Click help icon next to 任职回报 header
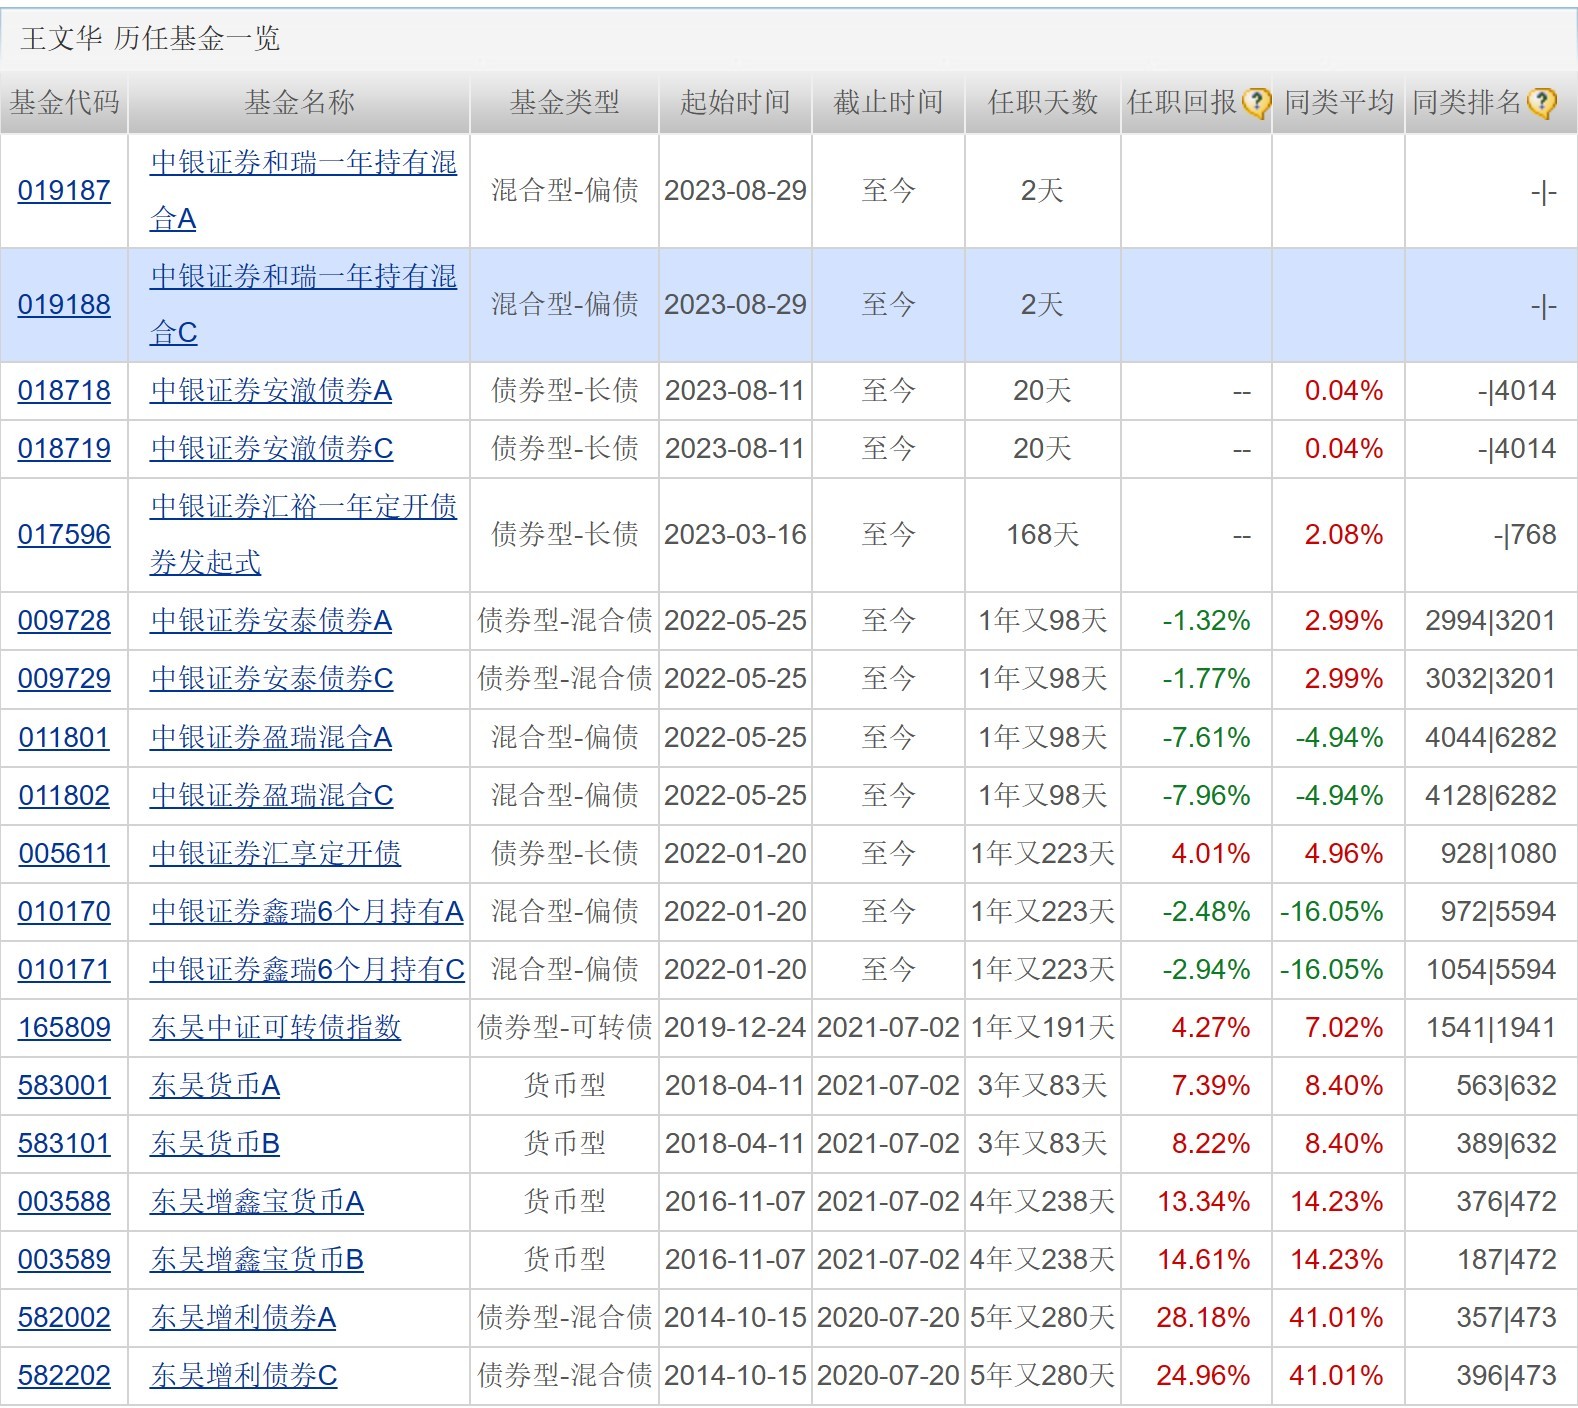Image resolution: width=1578 pixels, height=1408 pixels. [x=1256, y=102]
